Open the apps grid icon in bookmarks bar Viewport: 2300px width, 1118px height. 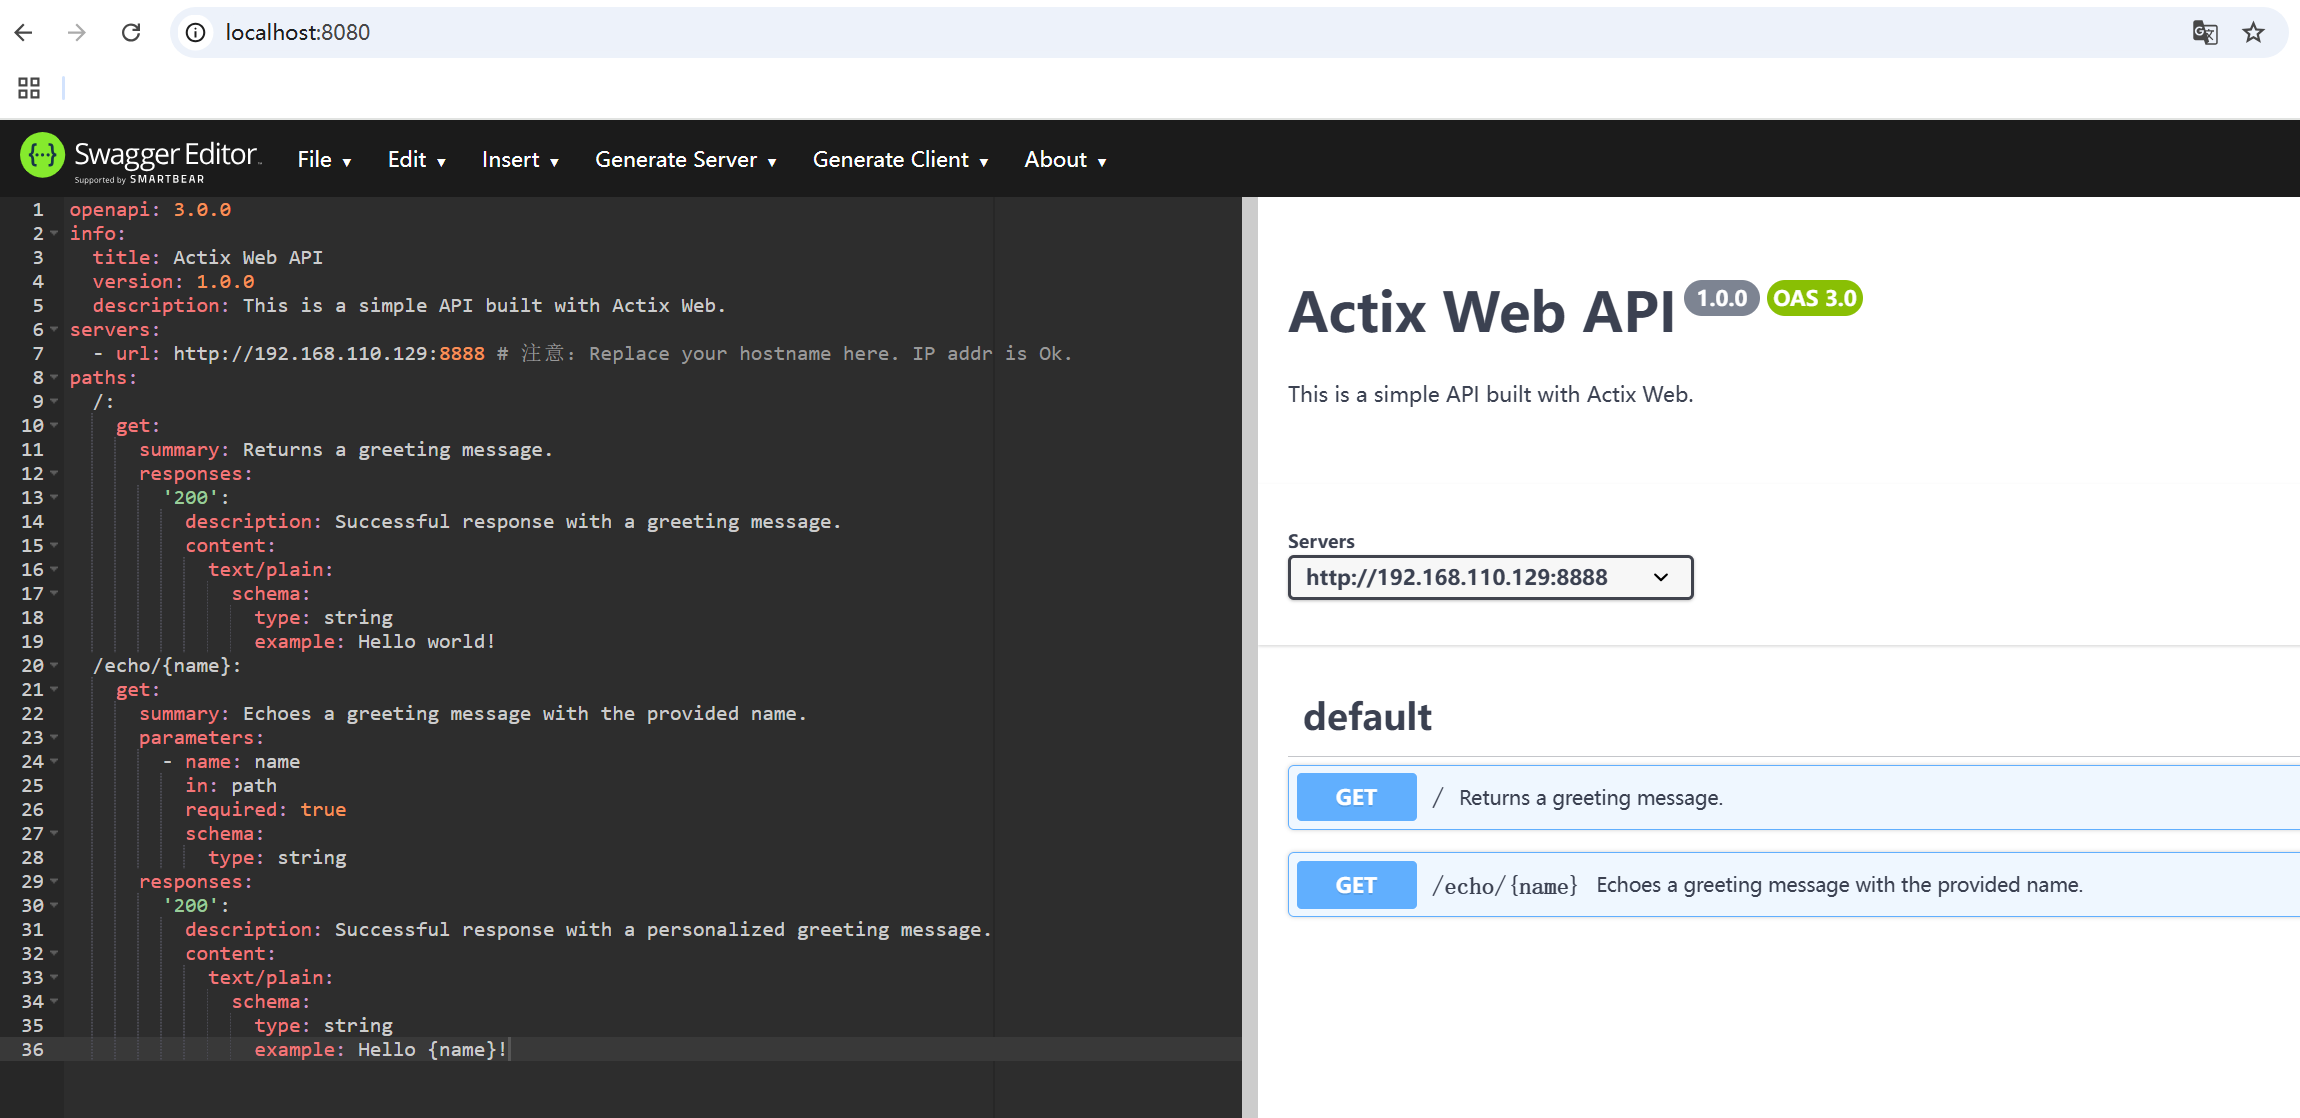coord(29,88)
